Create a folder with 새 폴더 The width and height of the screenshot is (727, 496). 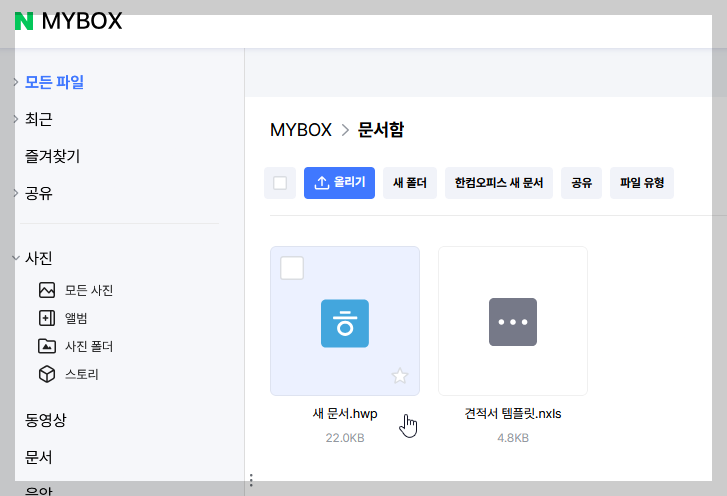[410, 183]
